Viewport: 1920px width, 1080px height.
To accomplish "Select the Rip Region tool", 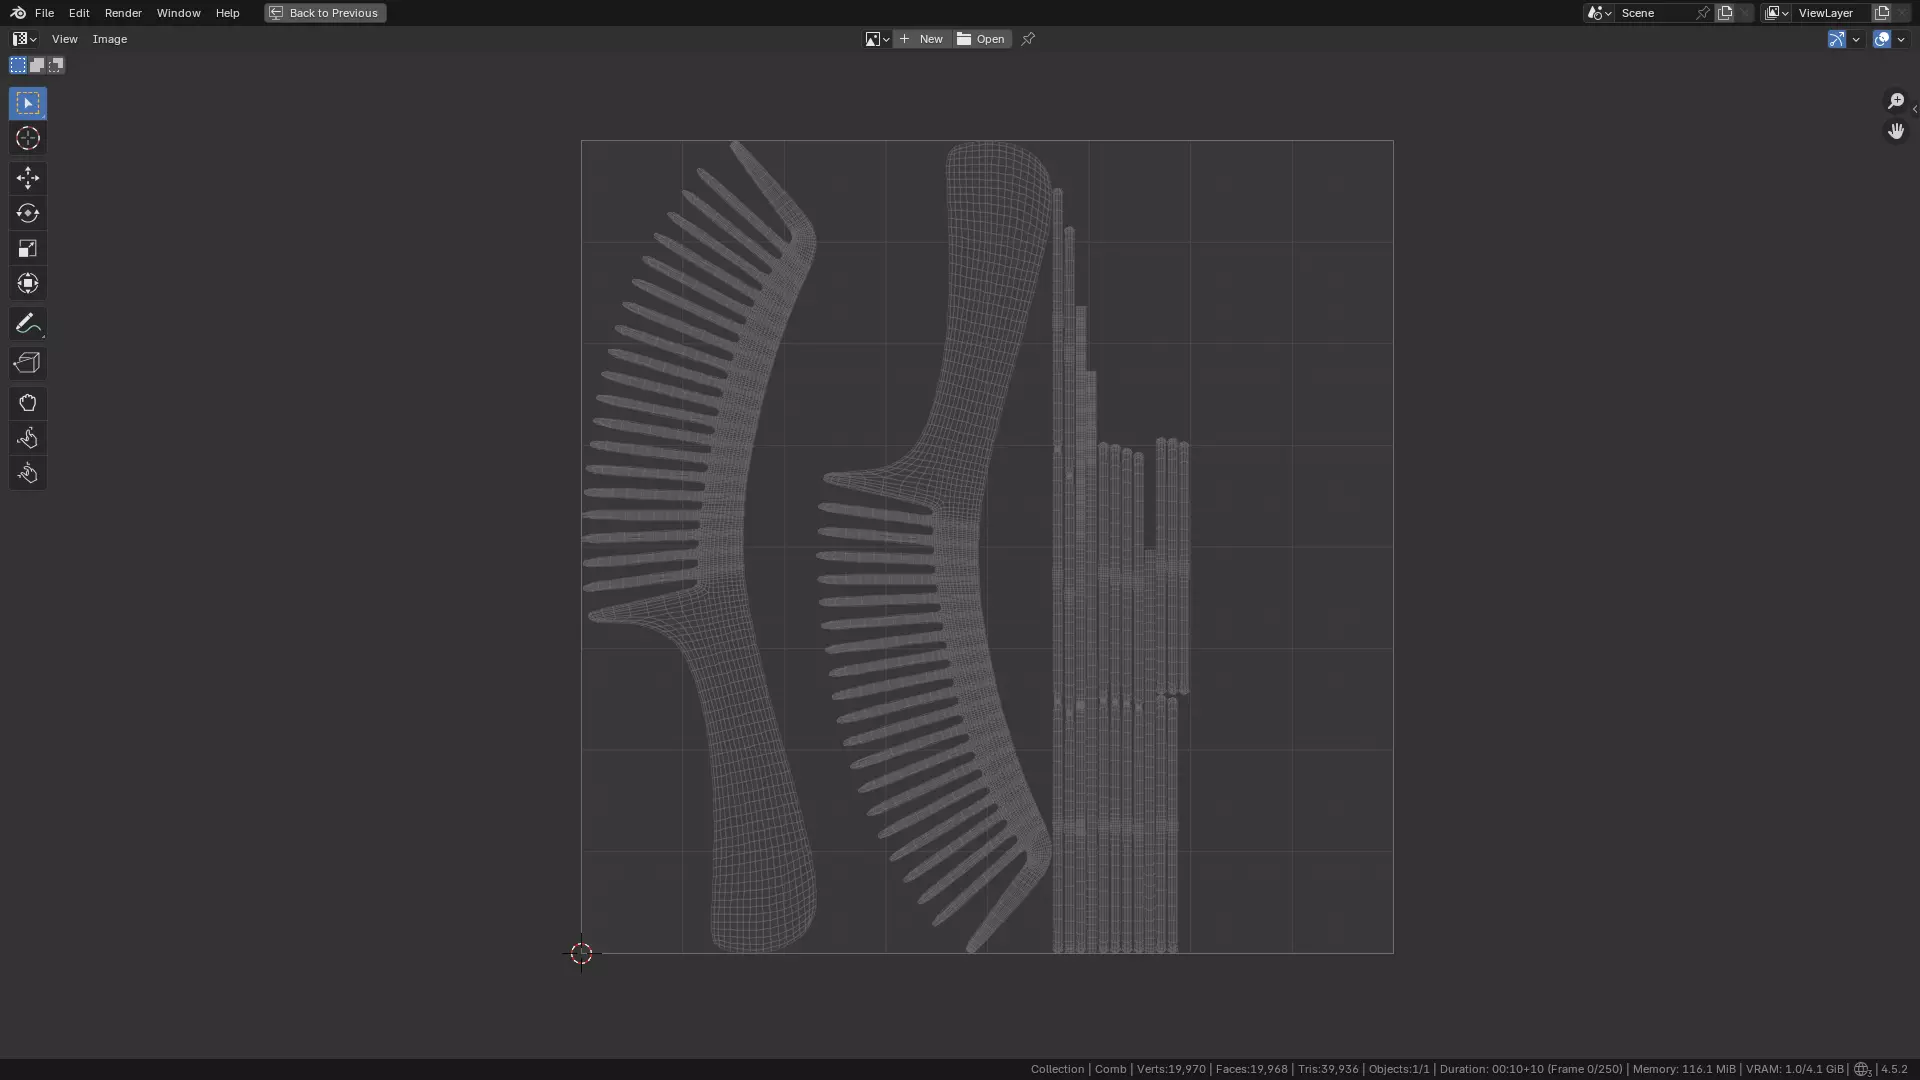I will pos(27,363).
